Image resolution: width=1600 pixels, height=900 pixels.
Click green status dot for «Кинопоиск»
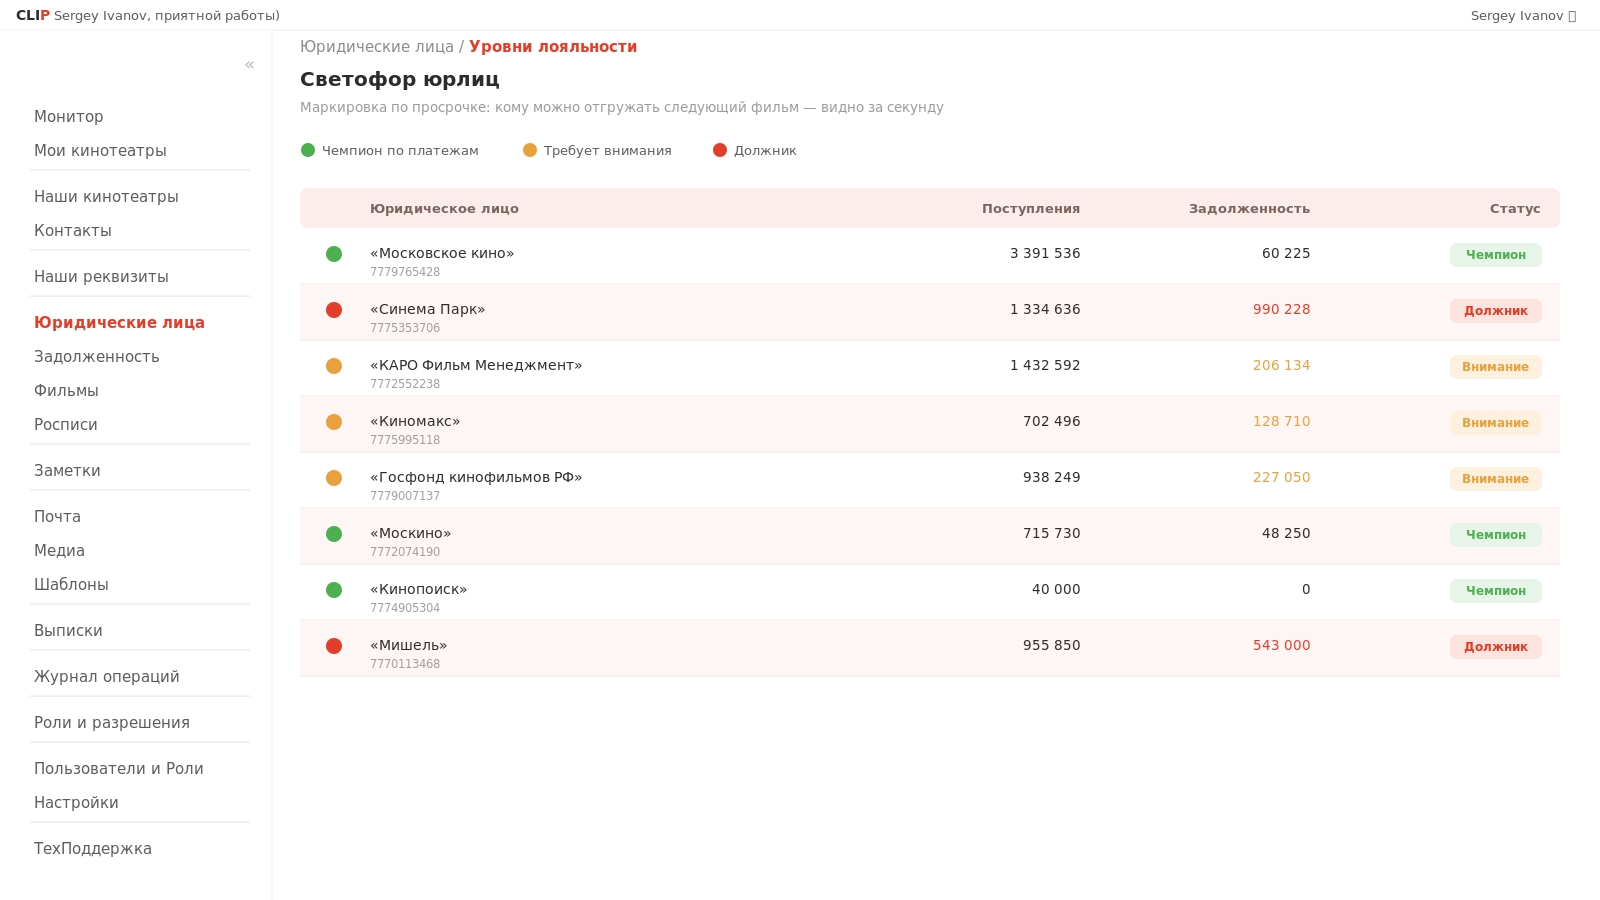[x=334, y=590]
